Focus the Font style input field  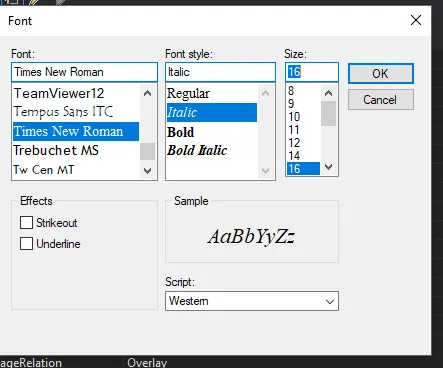tap(220, 72)
